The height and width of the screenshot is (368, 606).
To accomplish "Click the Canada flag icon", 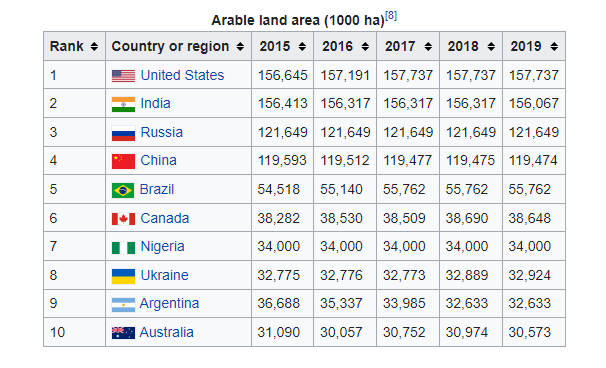I will click(x=123, y=219).
